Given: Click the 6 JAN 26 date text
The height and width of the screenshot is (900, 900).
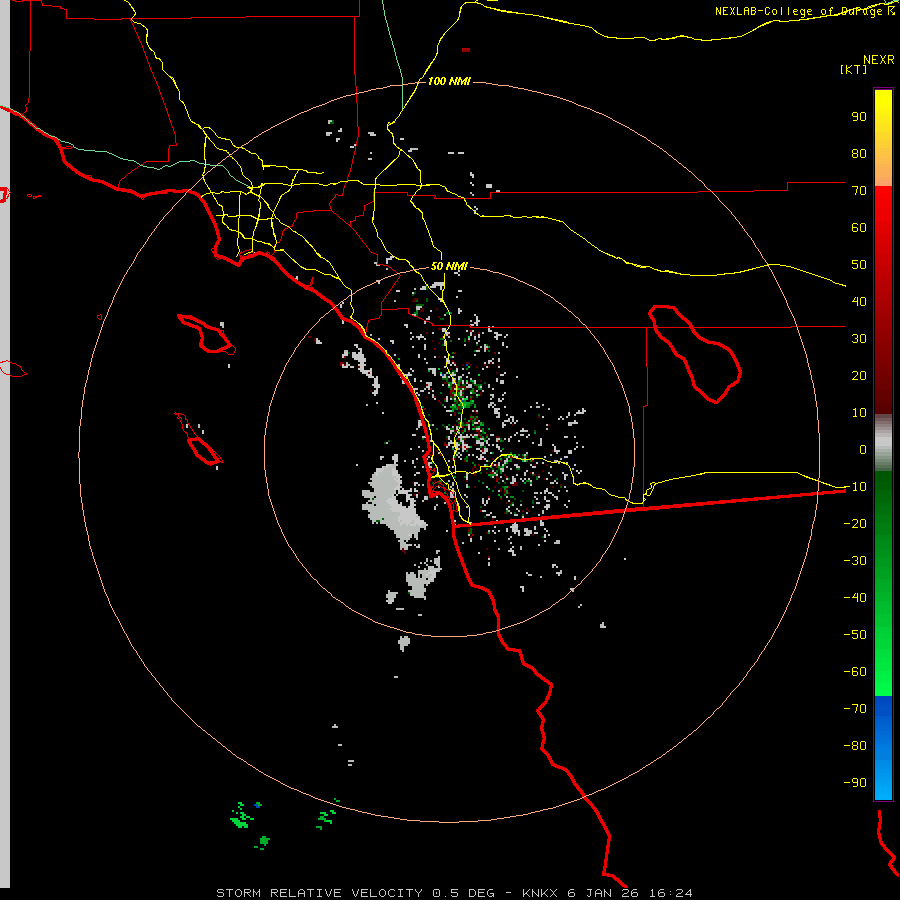Looking at the screenshot, I should [603, 893].
